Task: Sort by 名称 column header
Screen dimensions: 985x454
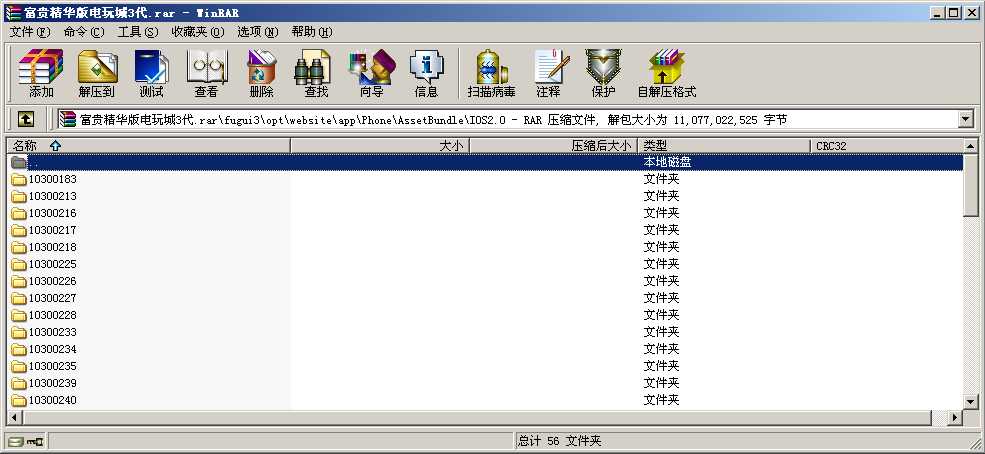Action: 148,146
